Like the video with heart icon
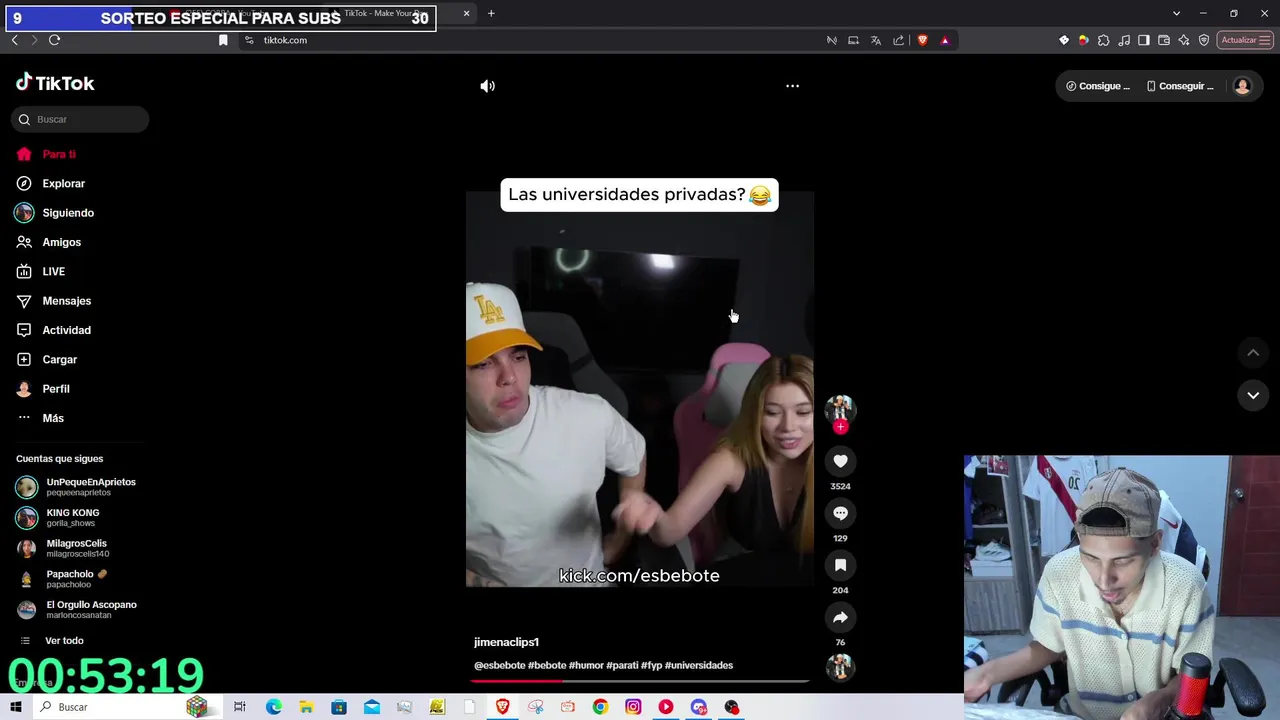The width and height of the screenshot is (1280, 720). (x=840, y=461)
